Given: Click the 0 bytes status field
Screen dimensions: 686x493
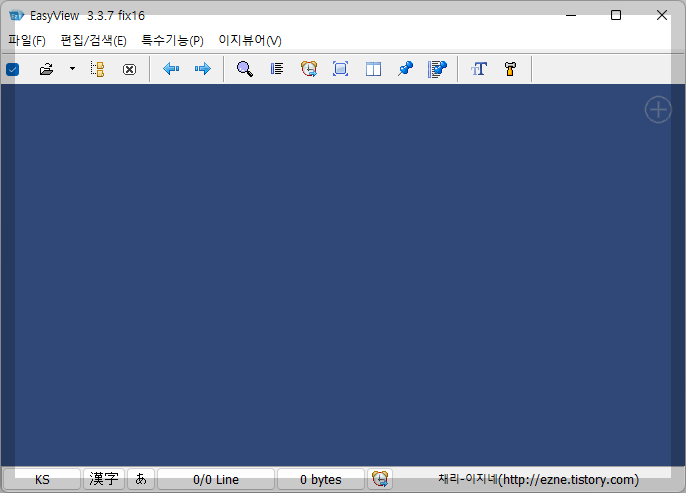Looking at the screenshot, I should point(321,479).
